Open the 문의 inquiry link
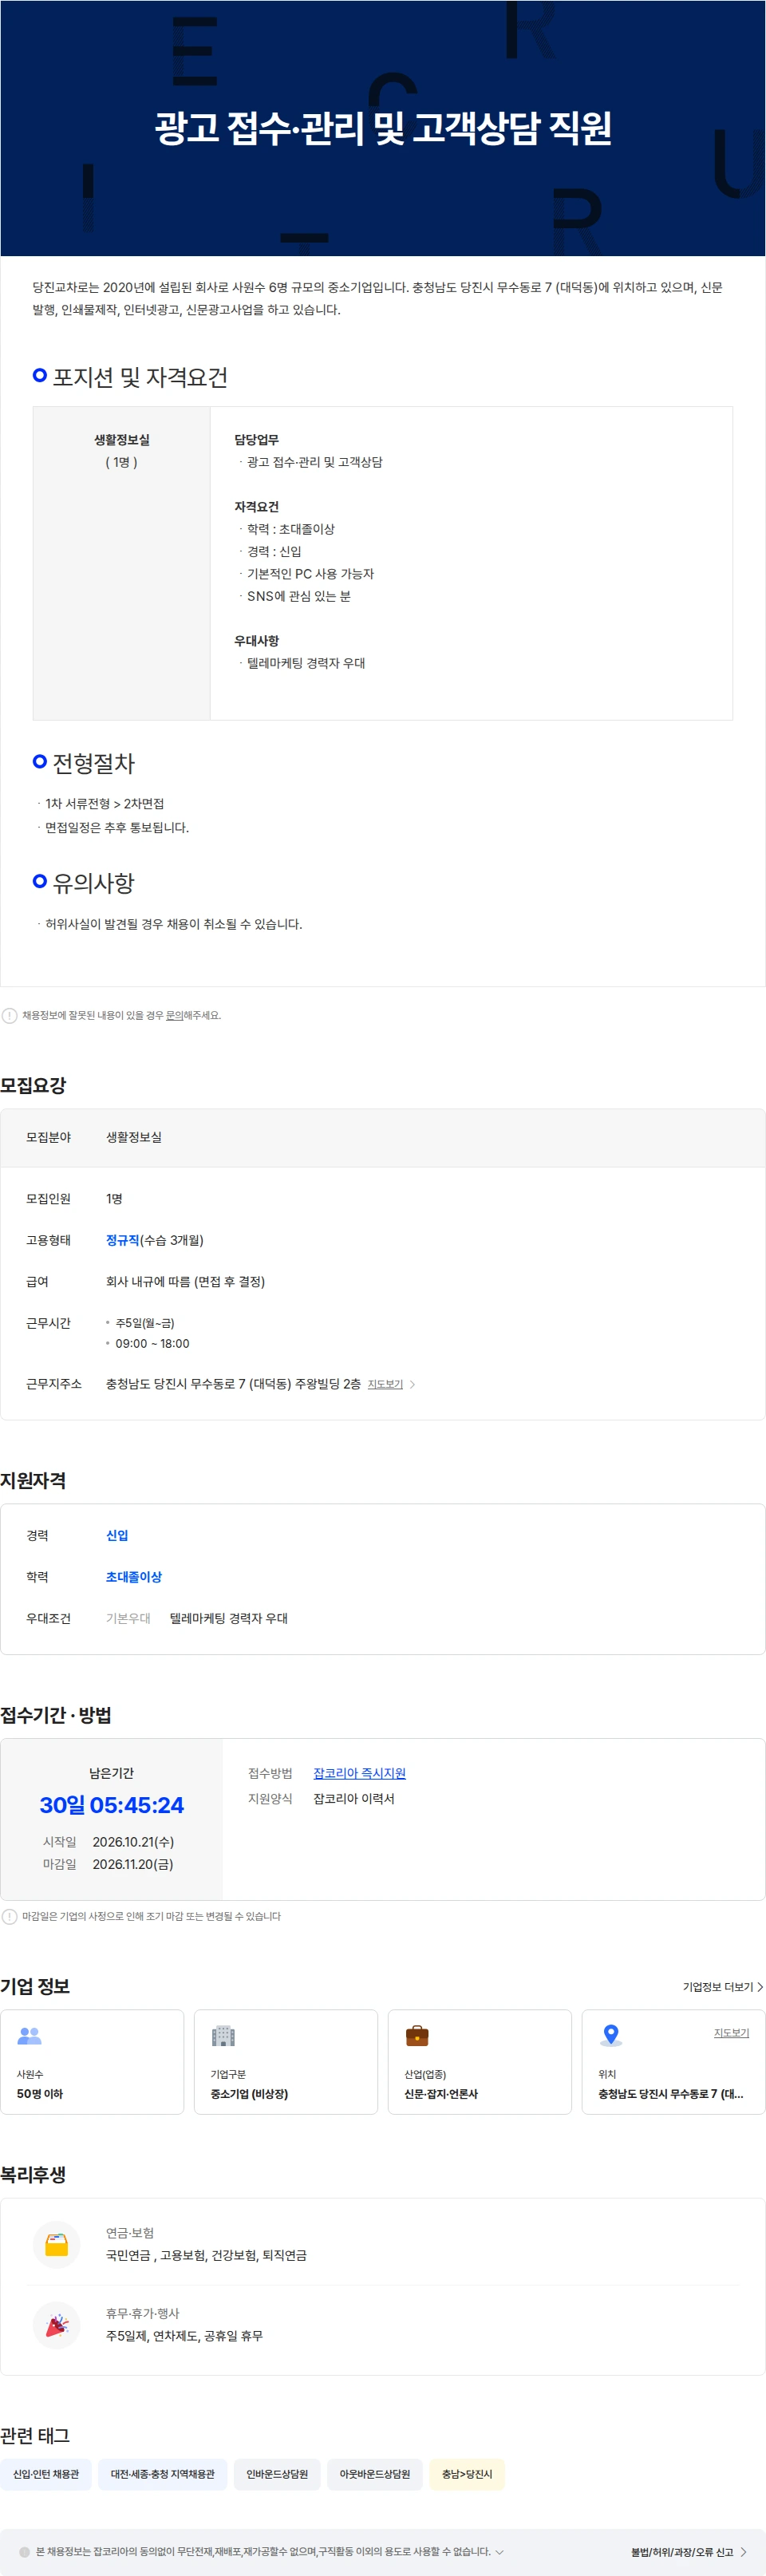 [174, 1015]
